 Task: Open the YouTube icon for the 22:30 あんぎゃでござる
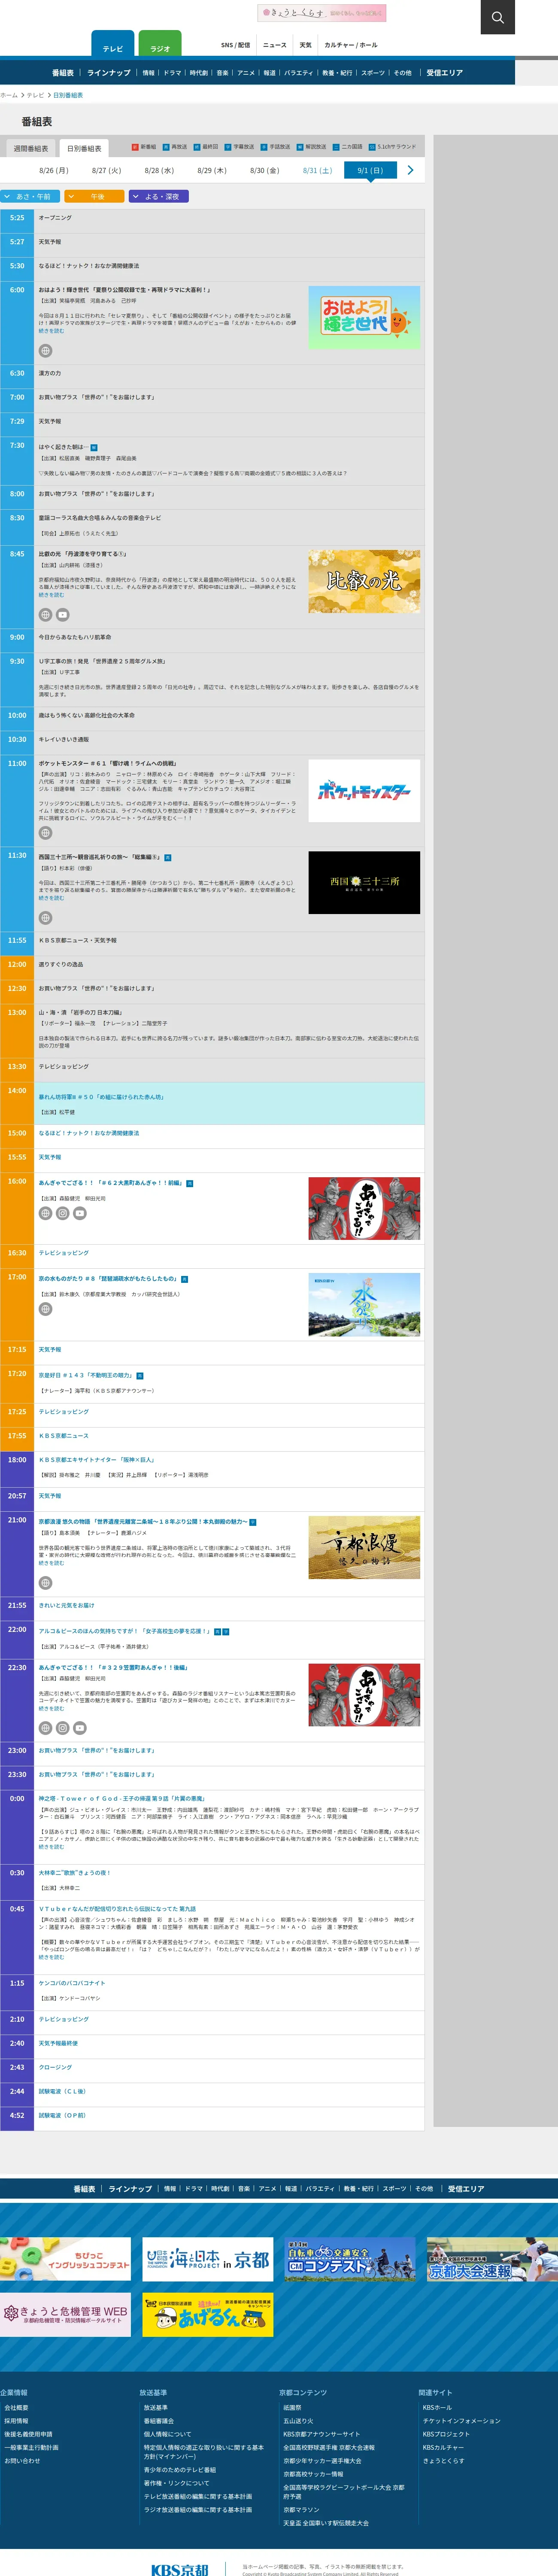(x=80, y=1728)
